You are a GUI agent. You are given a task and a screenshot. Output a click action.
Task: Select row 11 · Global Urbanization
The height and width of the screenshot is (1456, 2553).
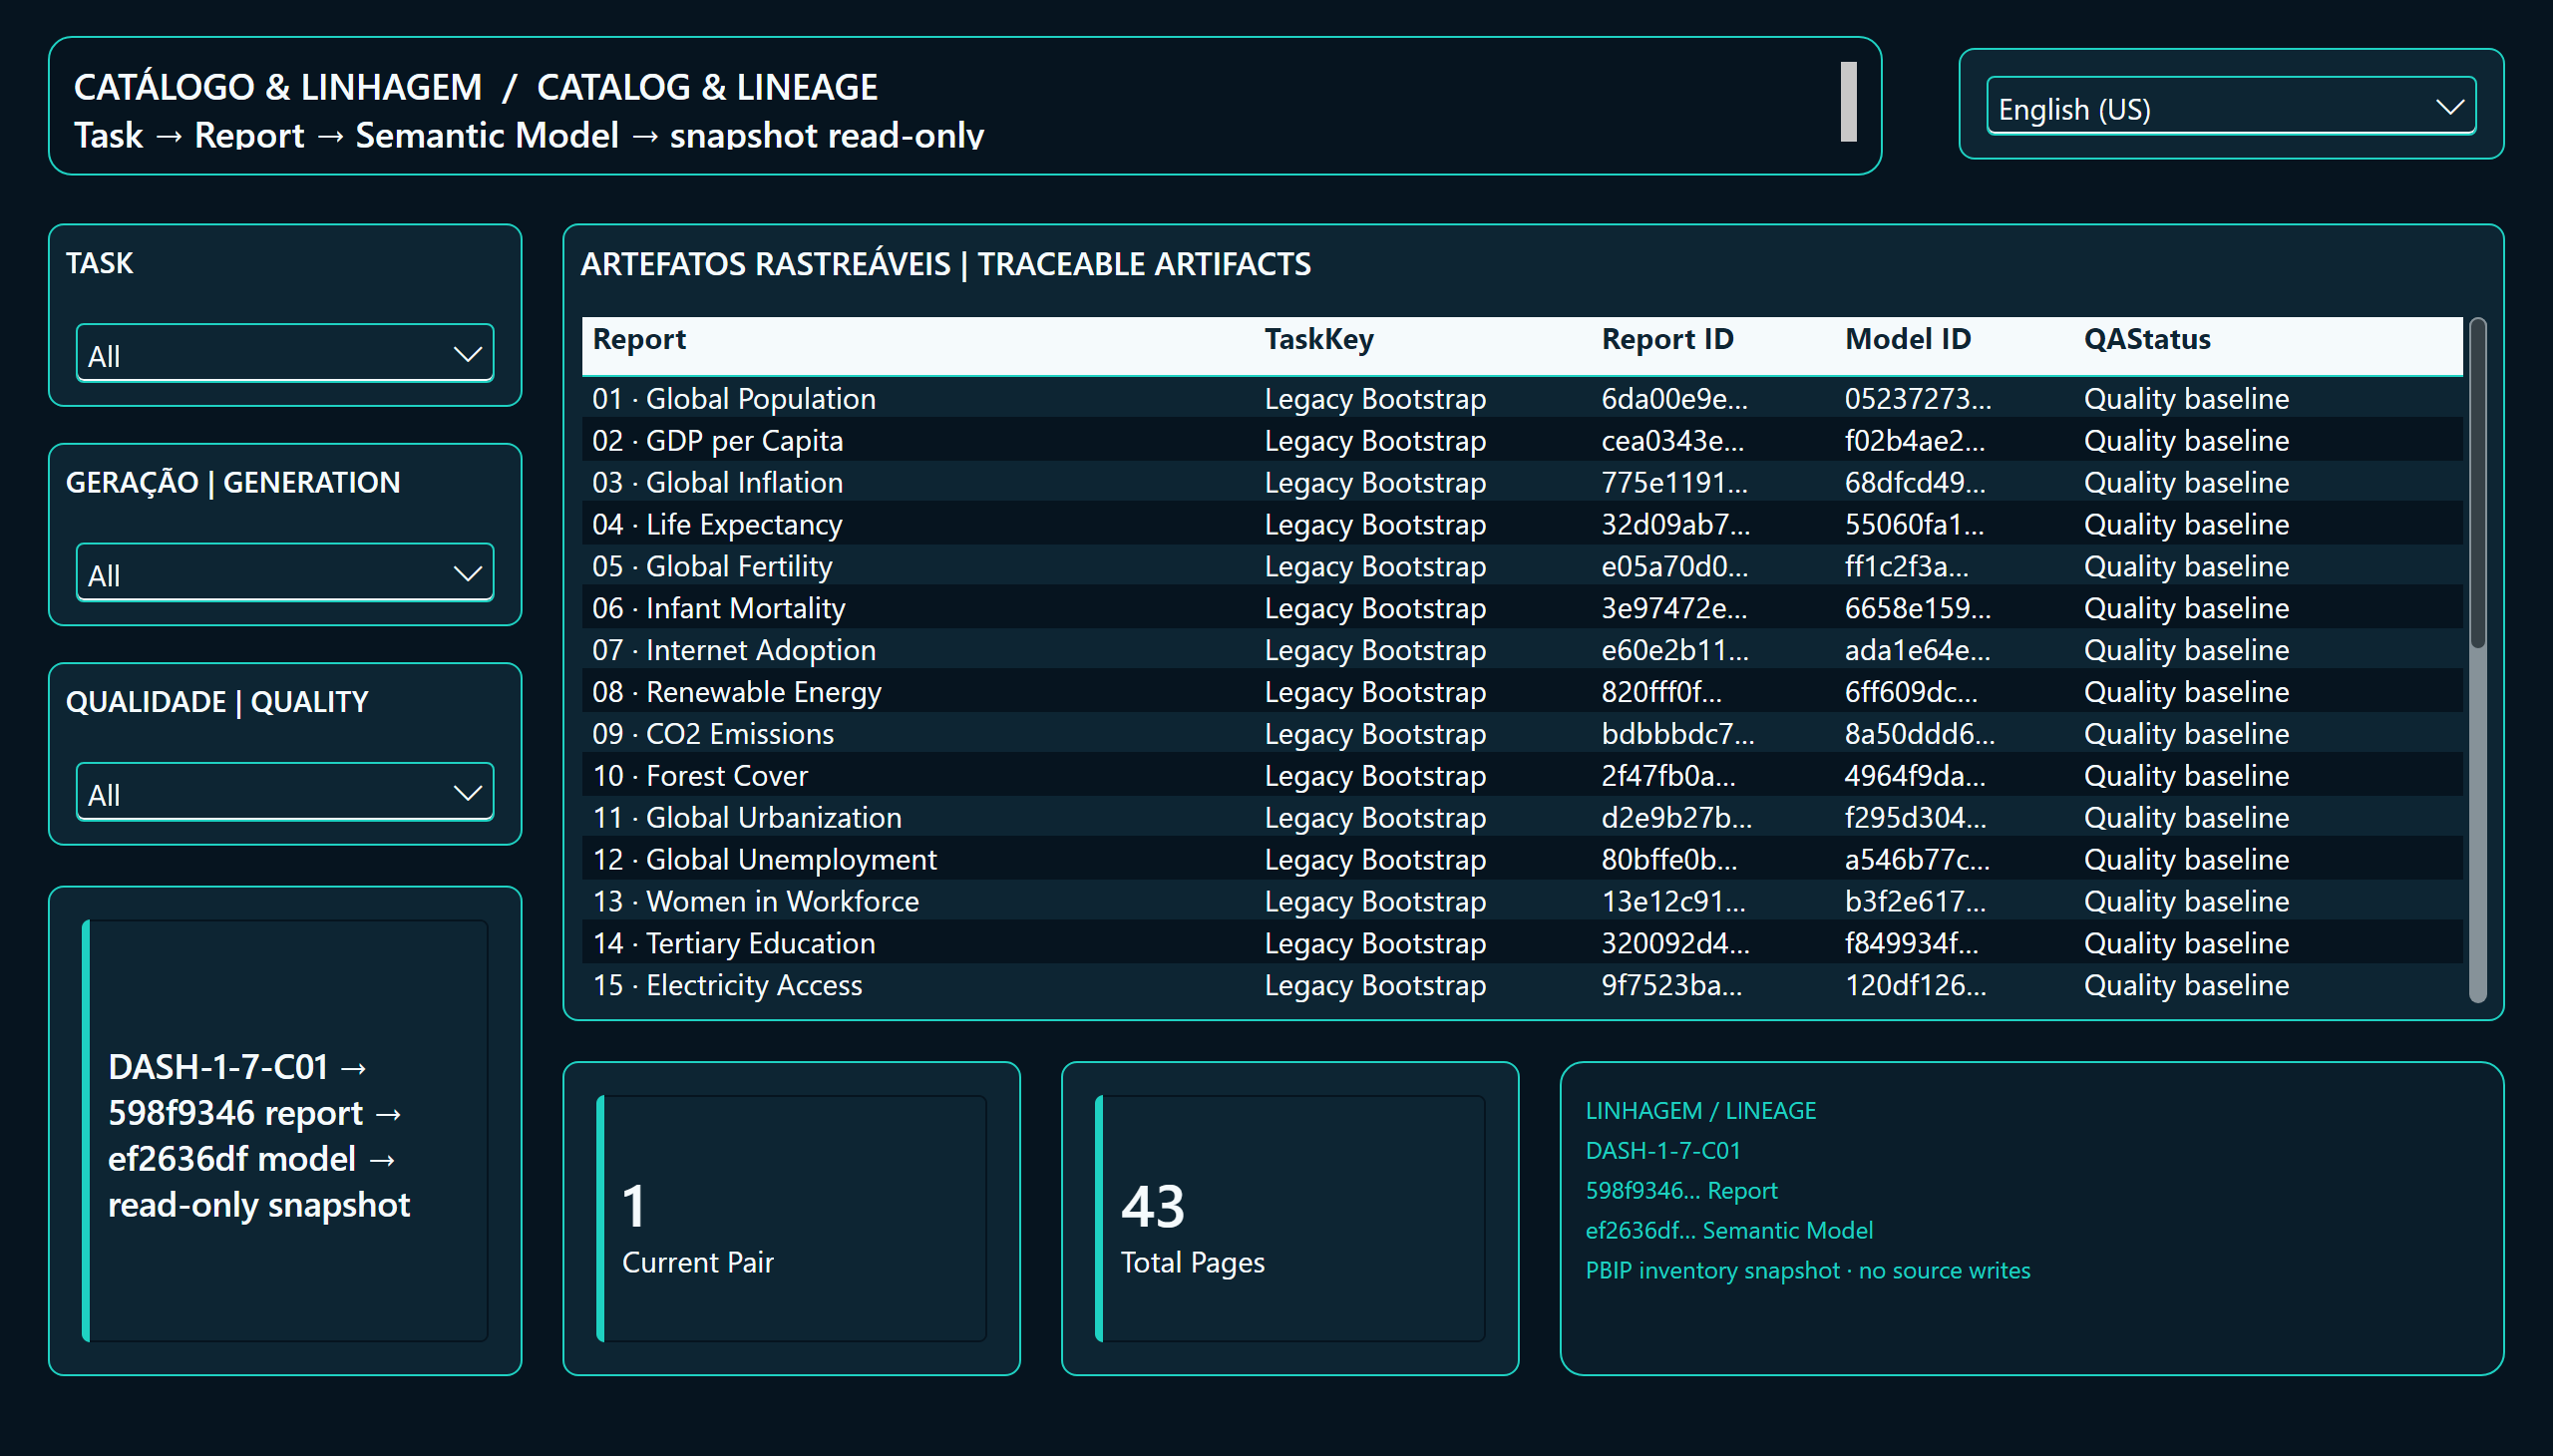click(1522, 818)
